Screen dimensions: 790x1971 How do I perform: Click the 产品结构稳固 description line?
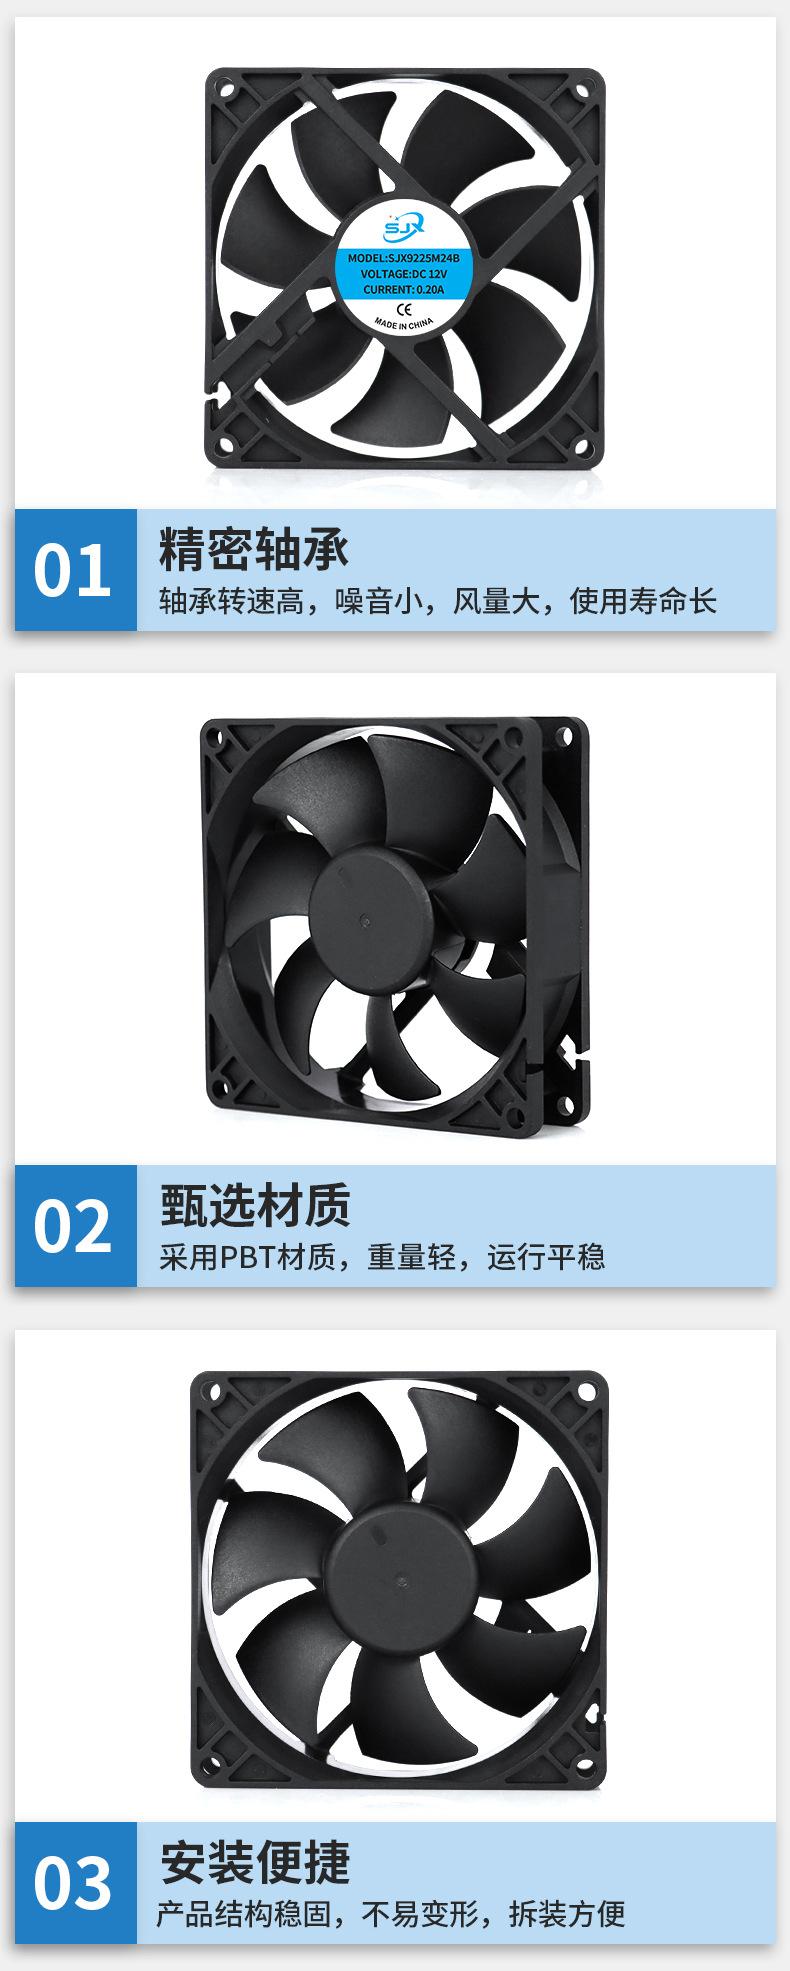click(391, 1914)
